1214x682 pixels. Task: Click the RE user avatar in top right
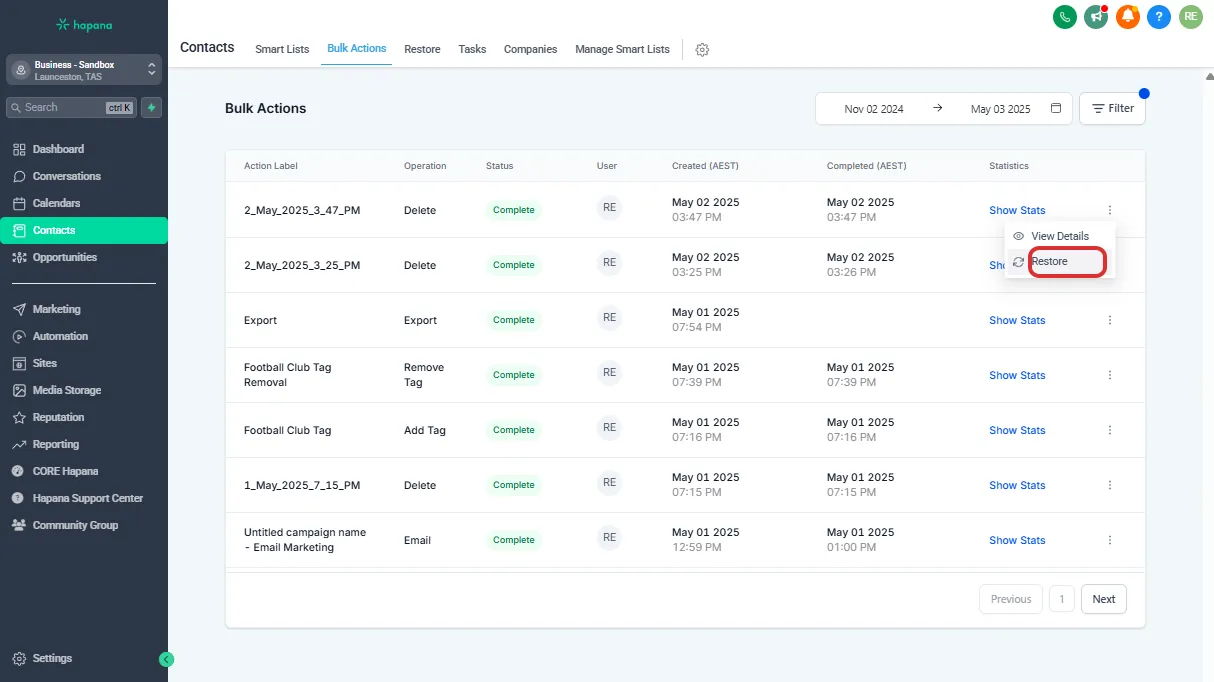pos(1190,16)
